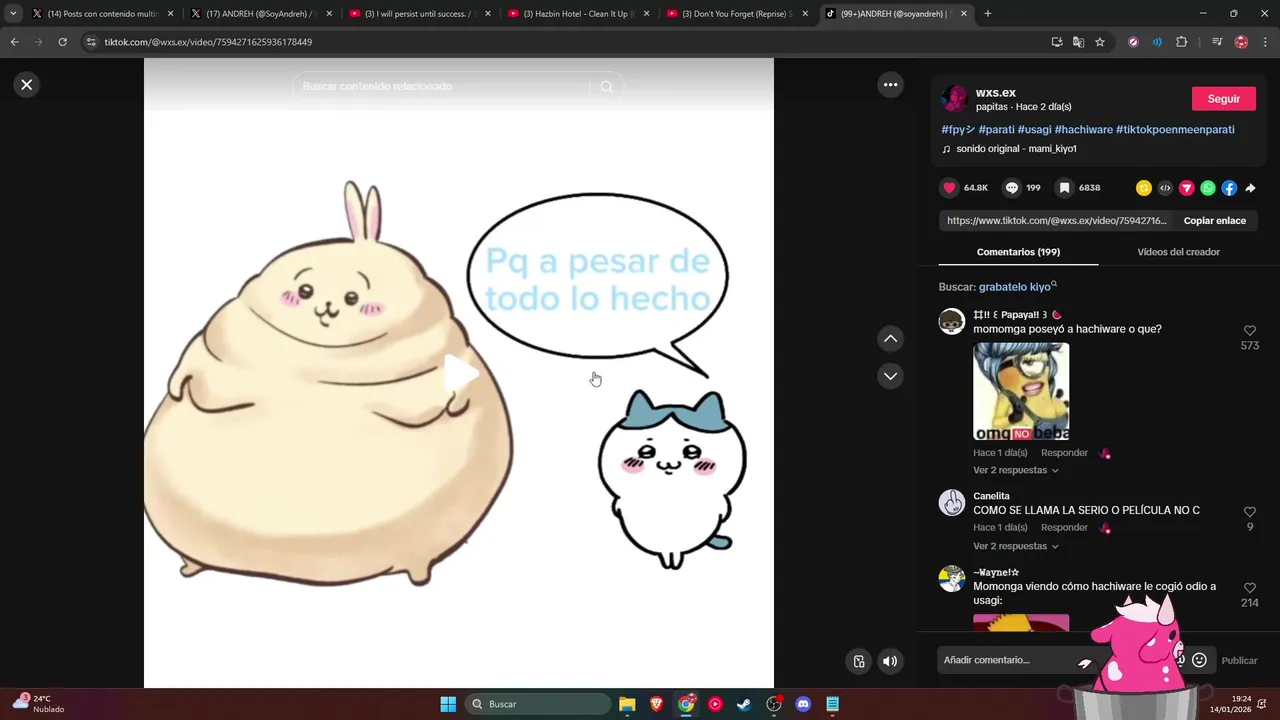
Task: Share the video to WhatsApp
Action: click(x=1208, y=188)
